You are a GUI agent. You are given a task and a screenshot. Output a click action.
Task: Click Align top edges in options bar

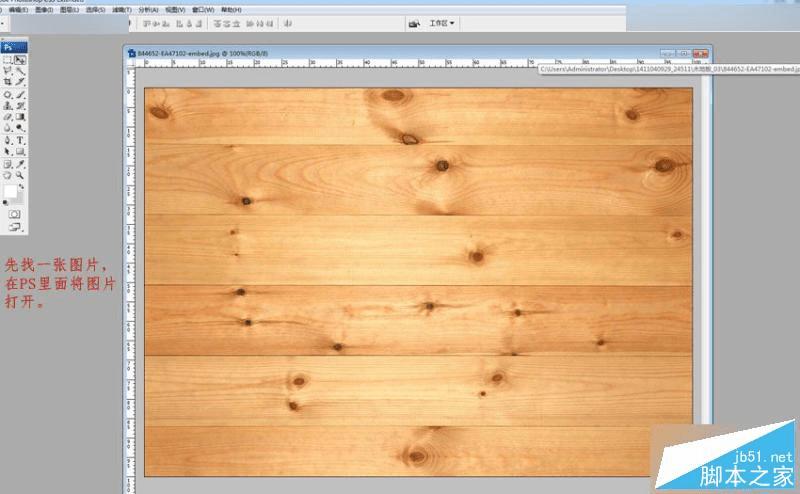[x=146, y=23]
